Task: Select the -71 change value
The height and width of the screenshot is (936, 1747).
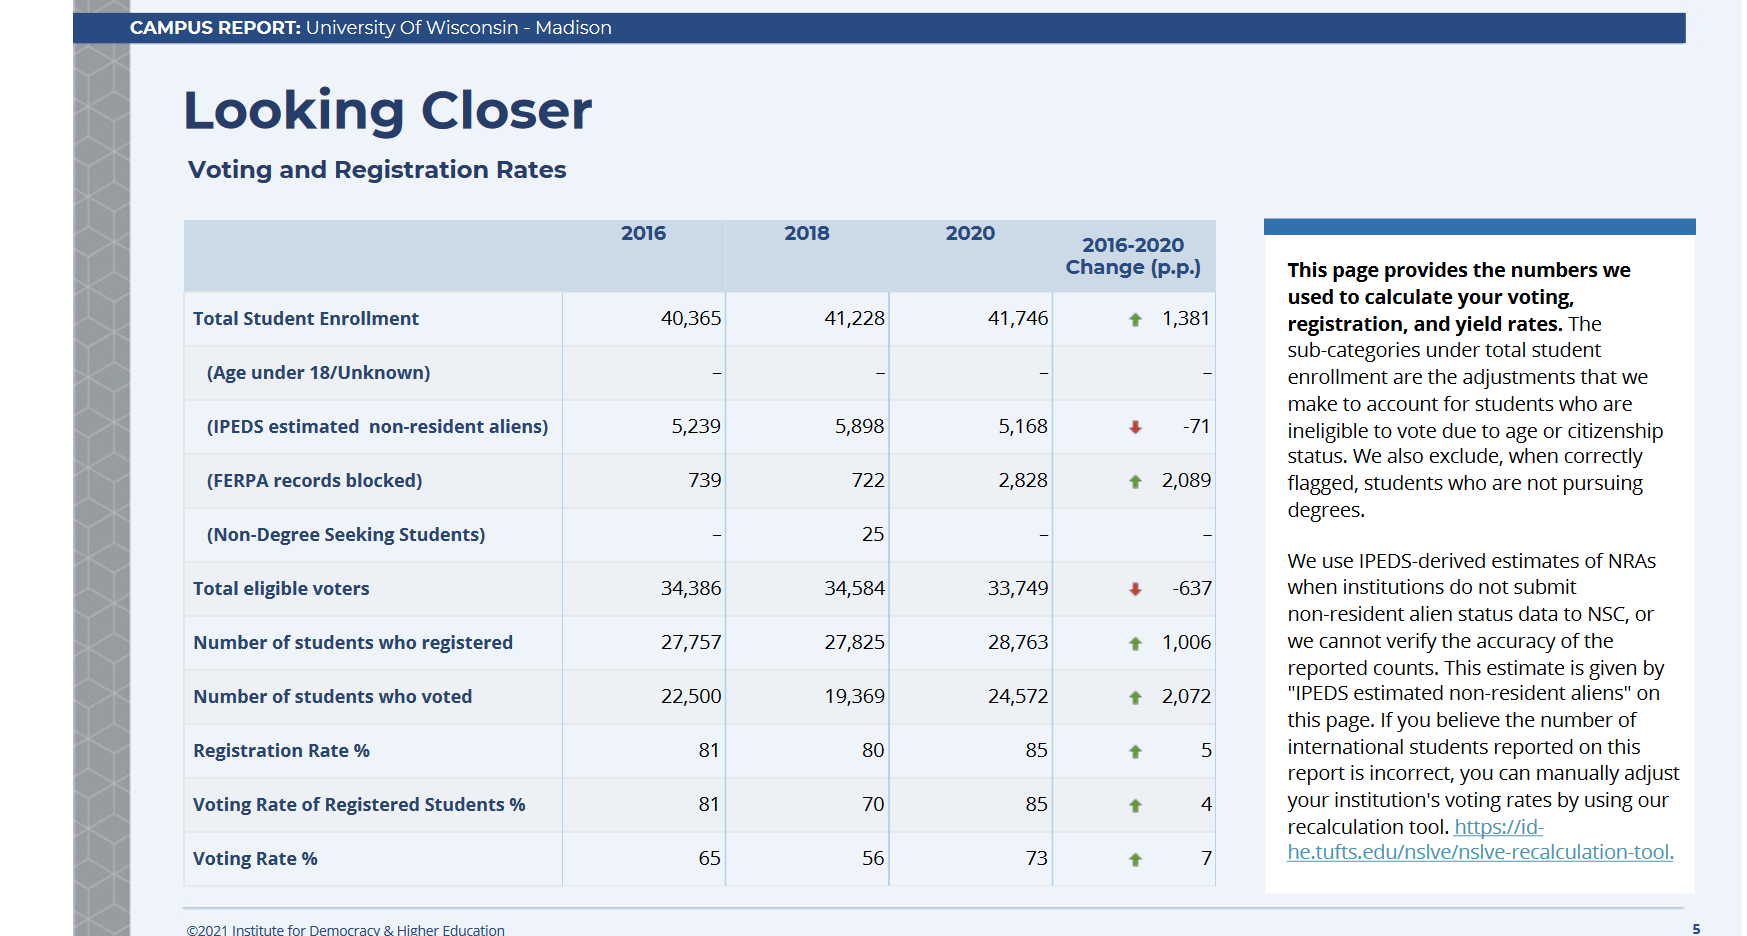Action: [1196, 426]
